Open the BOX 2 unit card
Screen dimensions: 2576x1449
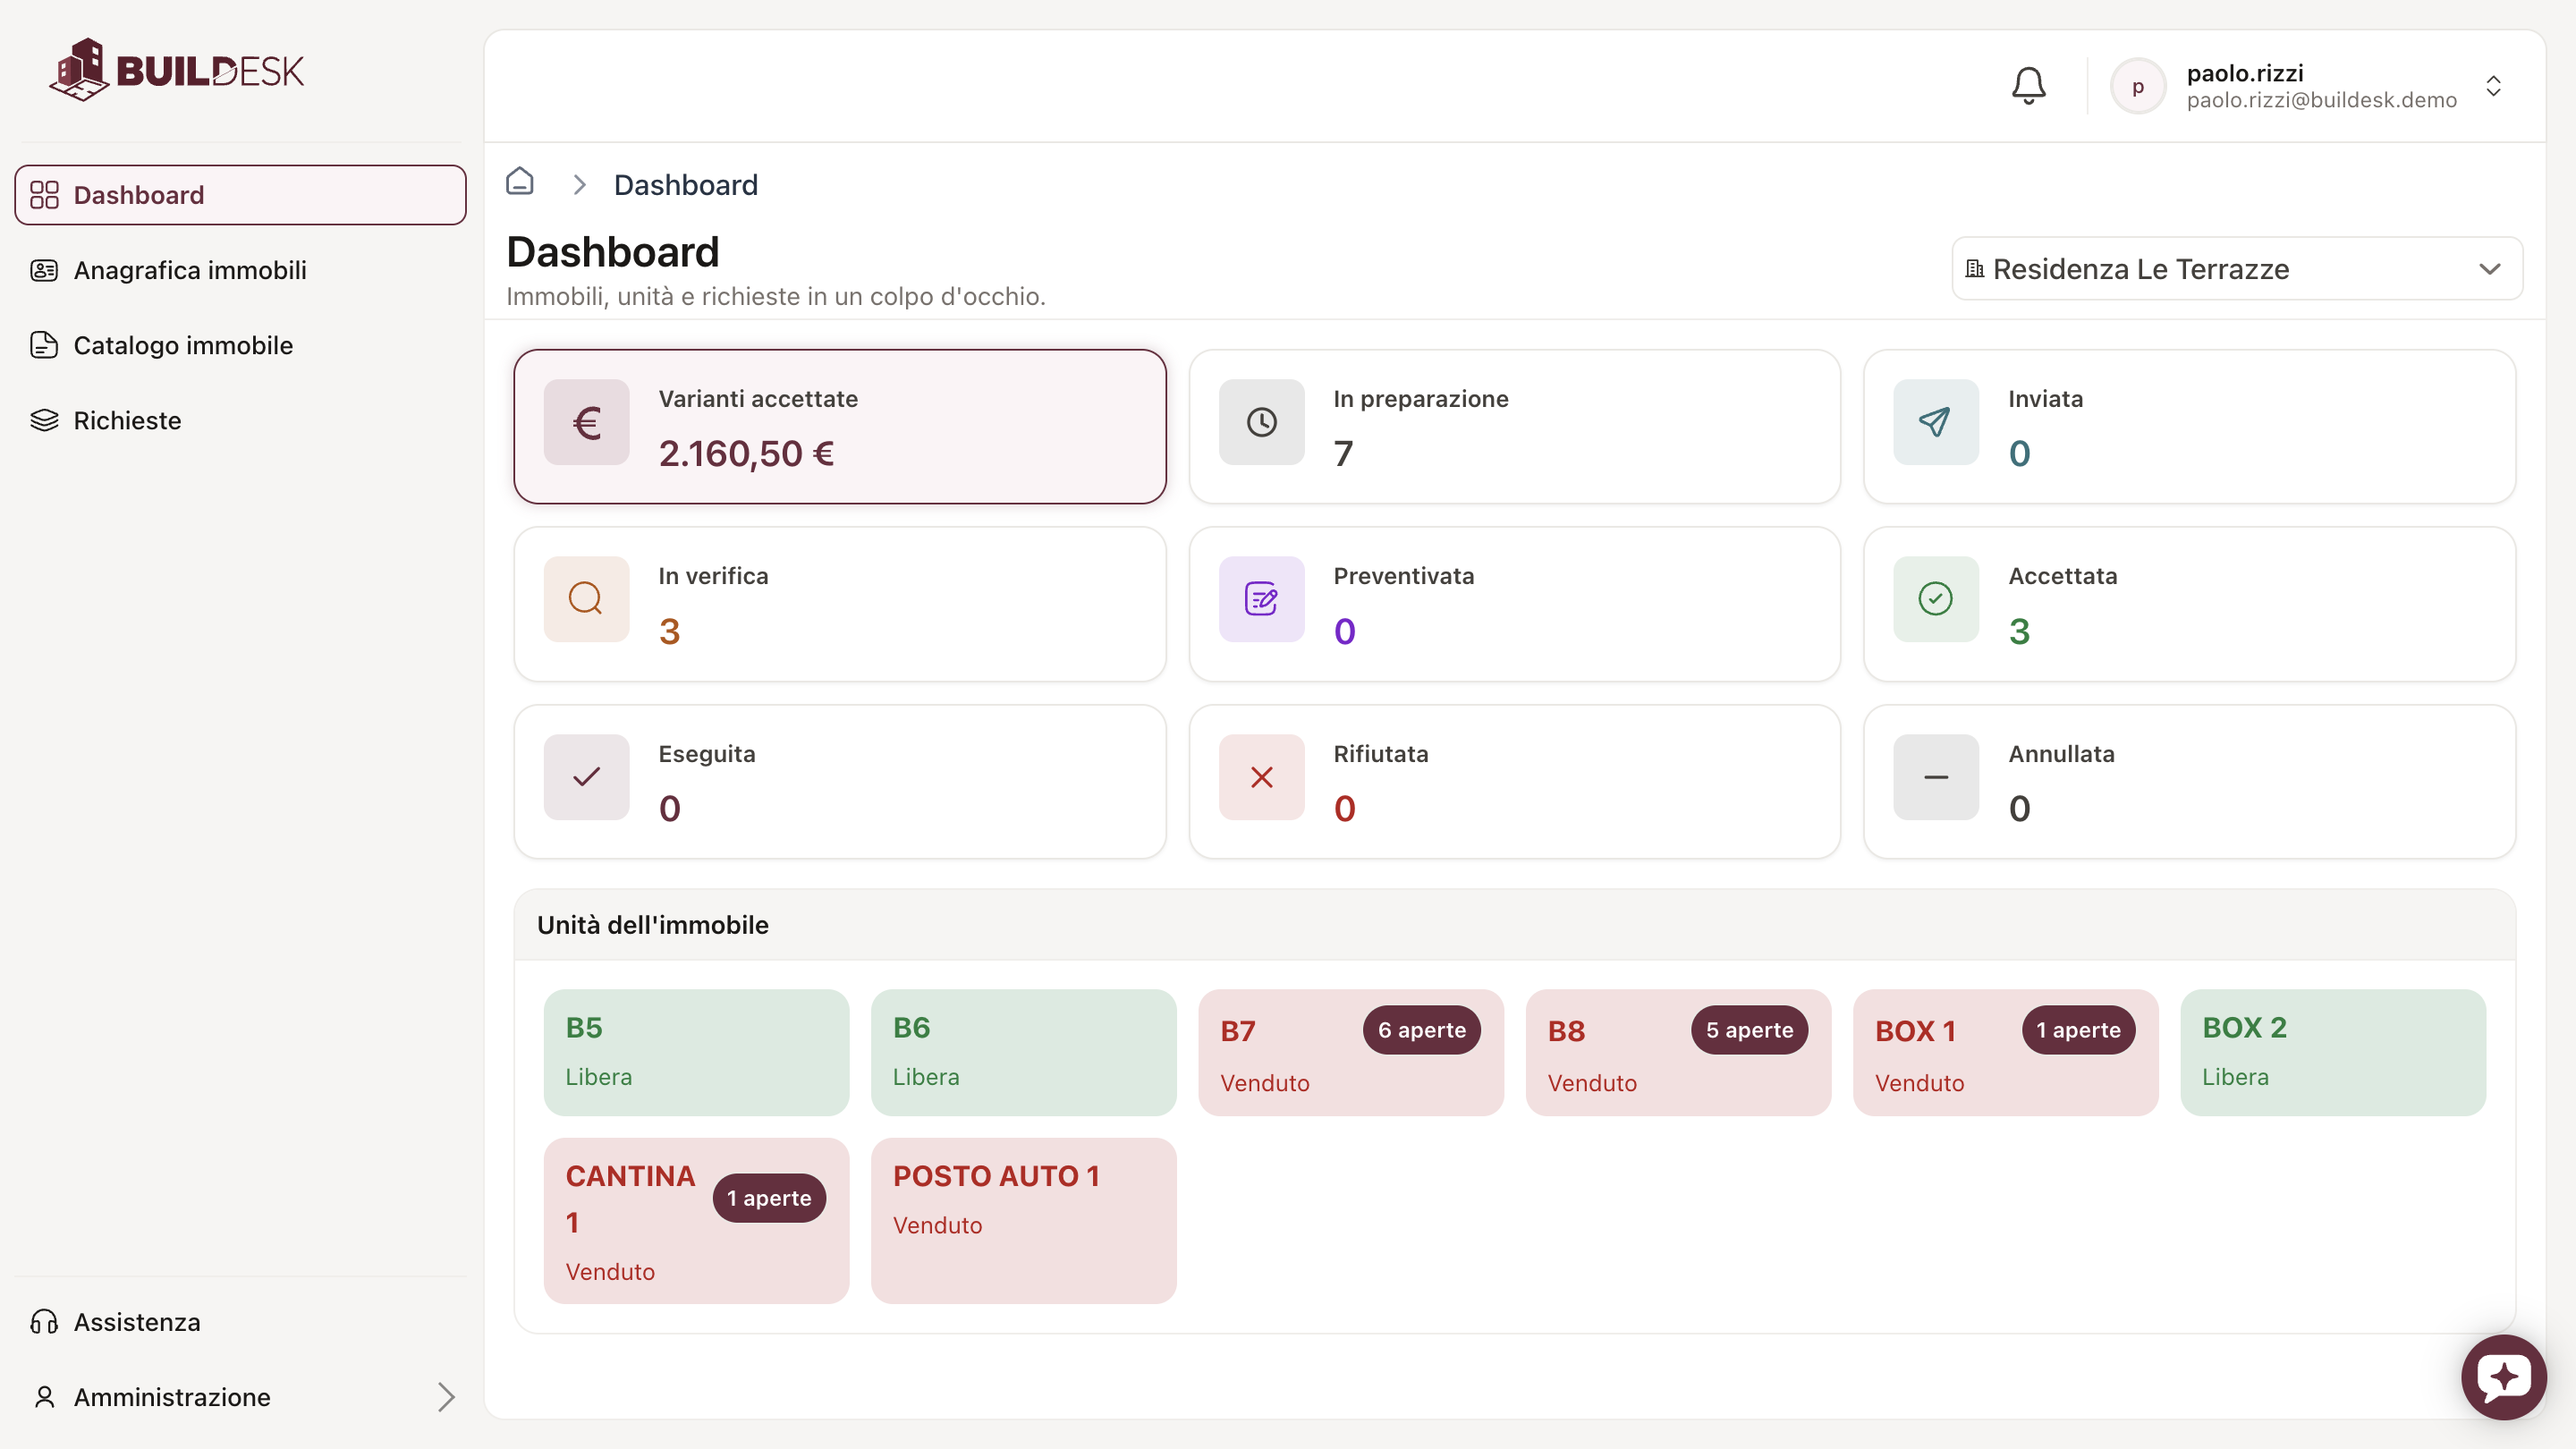coord(2332,1053)
